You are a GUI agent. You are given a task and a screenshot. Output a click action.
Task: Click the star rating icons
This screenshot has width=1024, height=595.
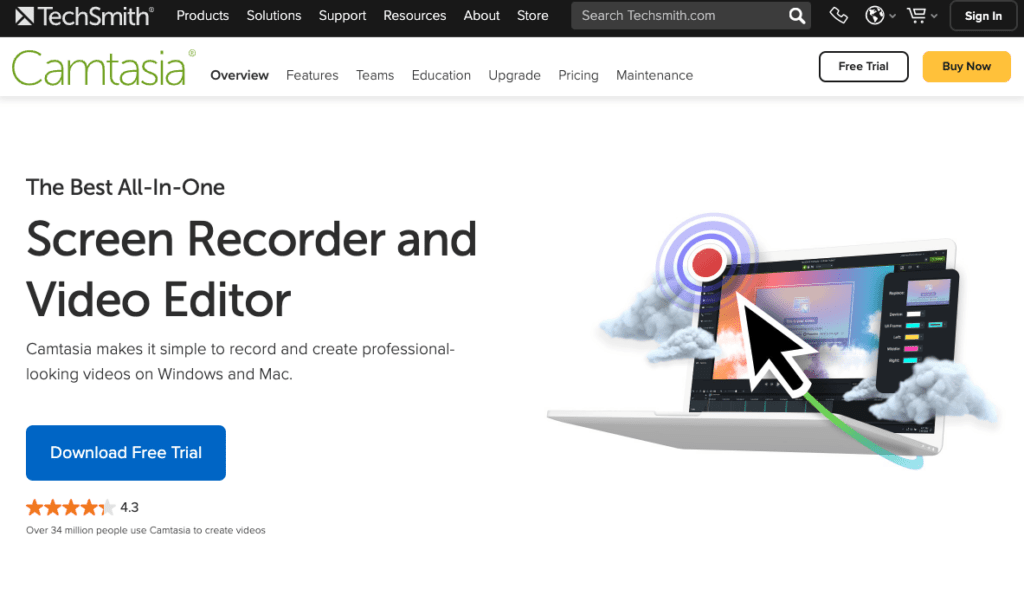tap(71, 507)
